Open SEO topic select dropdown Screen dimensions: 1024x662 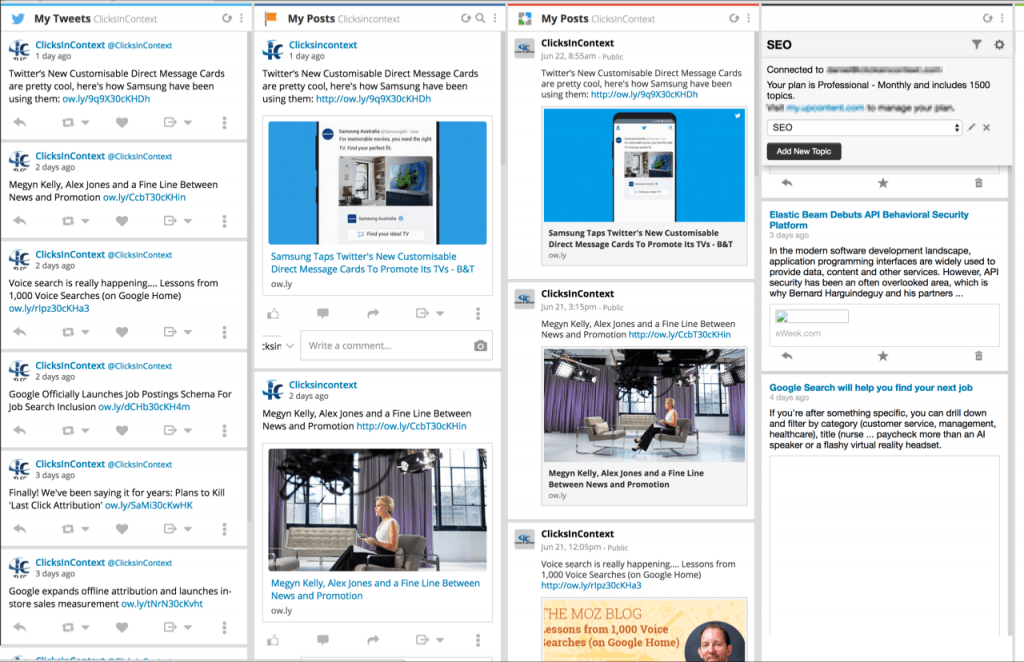pos(864,127)
